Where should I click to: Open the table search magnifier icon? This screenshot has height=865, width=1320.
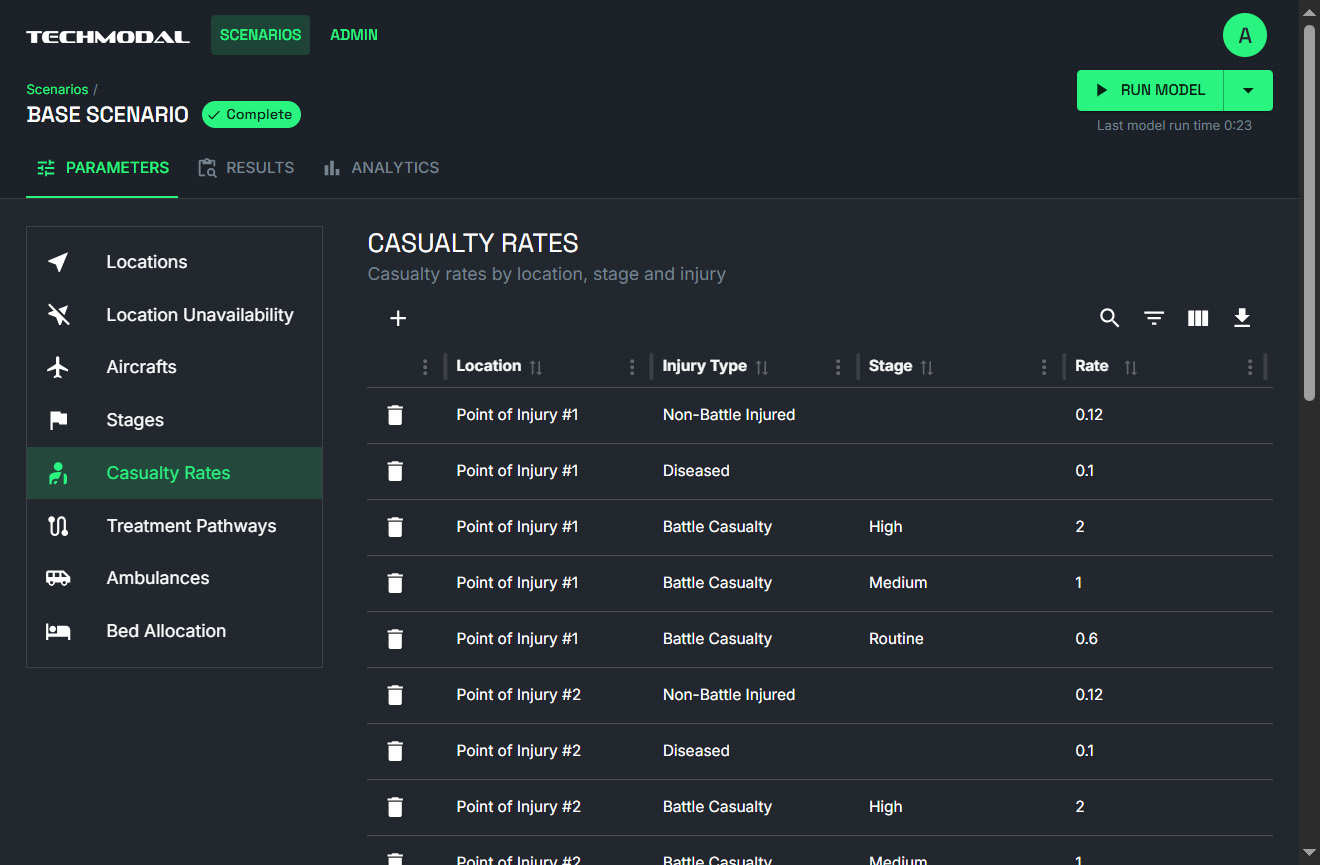pos(1109,318)
